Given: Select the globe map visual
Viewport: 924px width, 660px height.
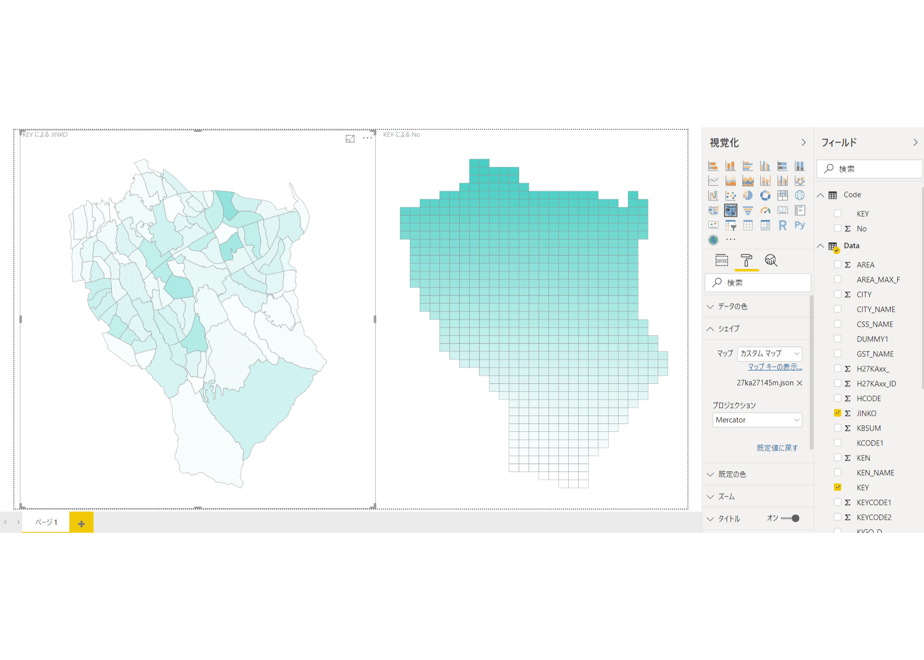Looking at the screenshot, I should [x=800, y=196].
